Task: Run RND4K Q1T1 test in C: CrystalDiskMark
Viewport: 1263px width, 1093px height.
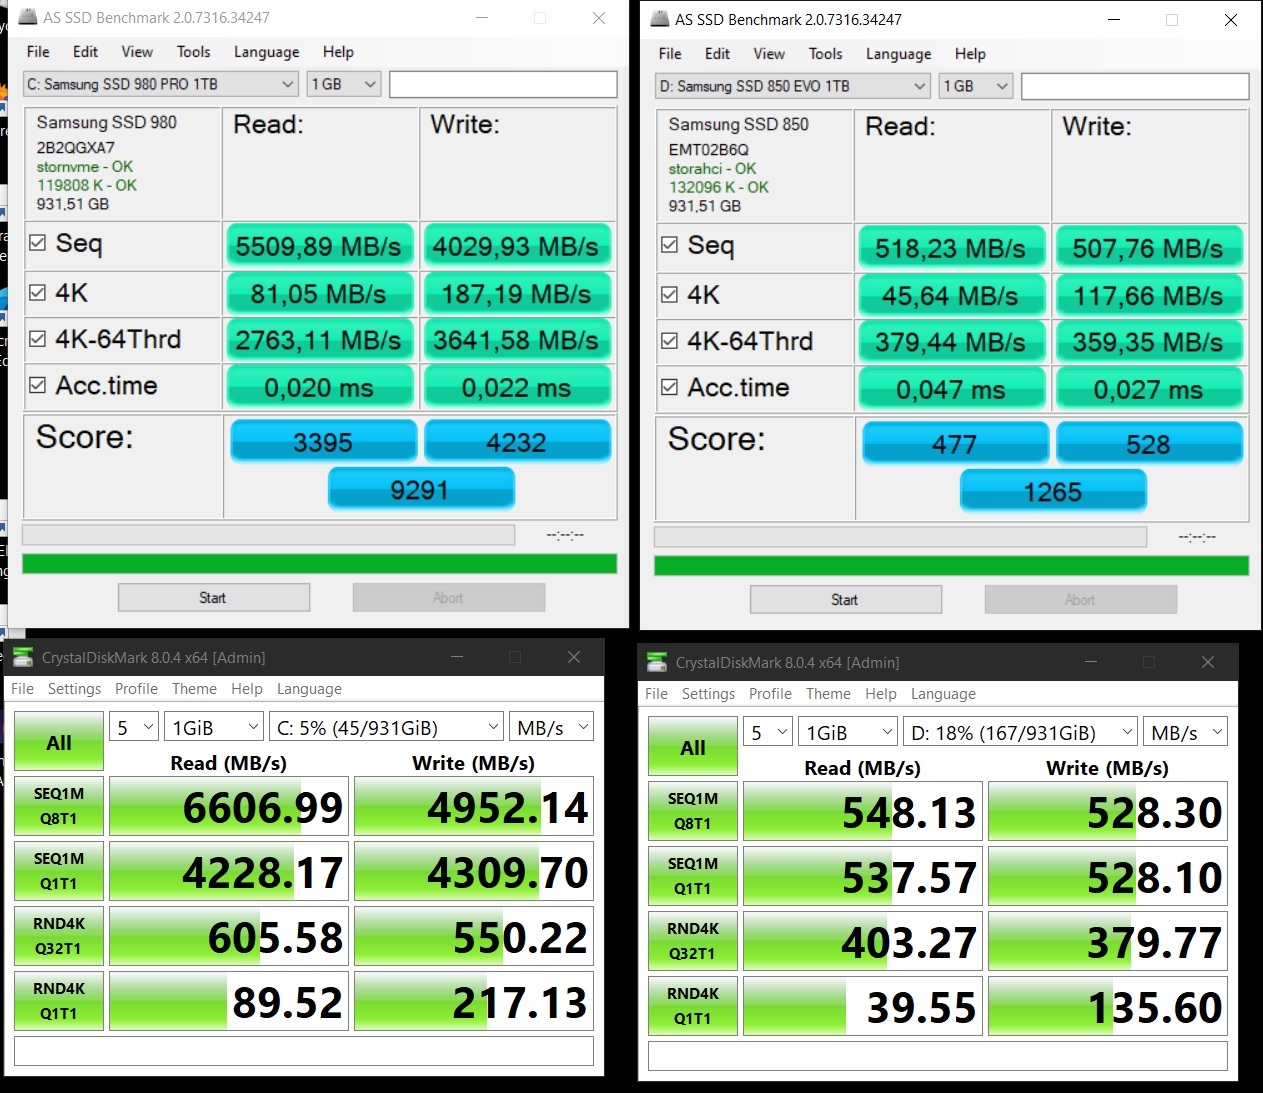Action: pos(59,1001)
